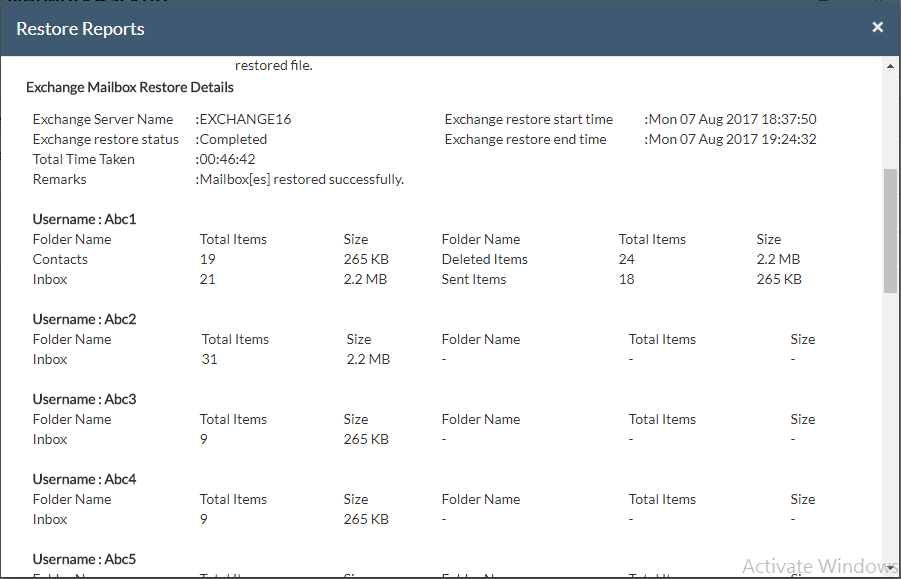Click the Deleted Items folder name

pyautogui.click(x=484, y=259)
